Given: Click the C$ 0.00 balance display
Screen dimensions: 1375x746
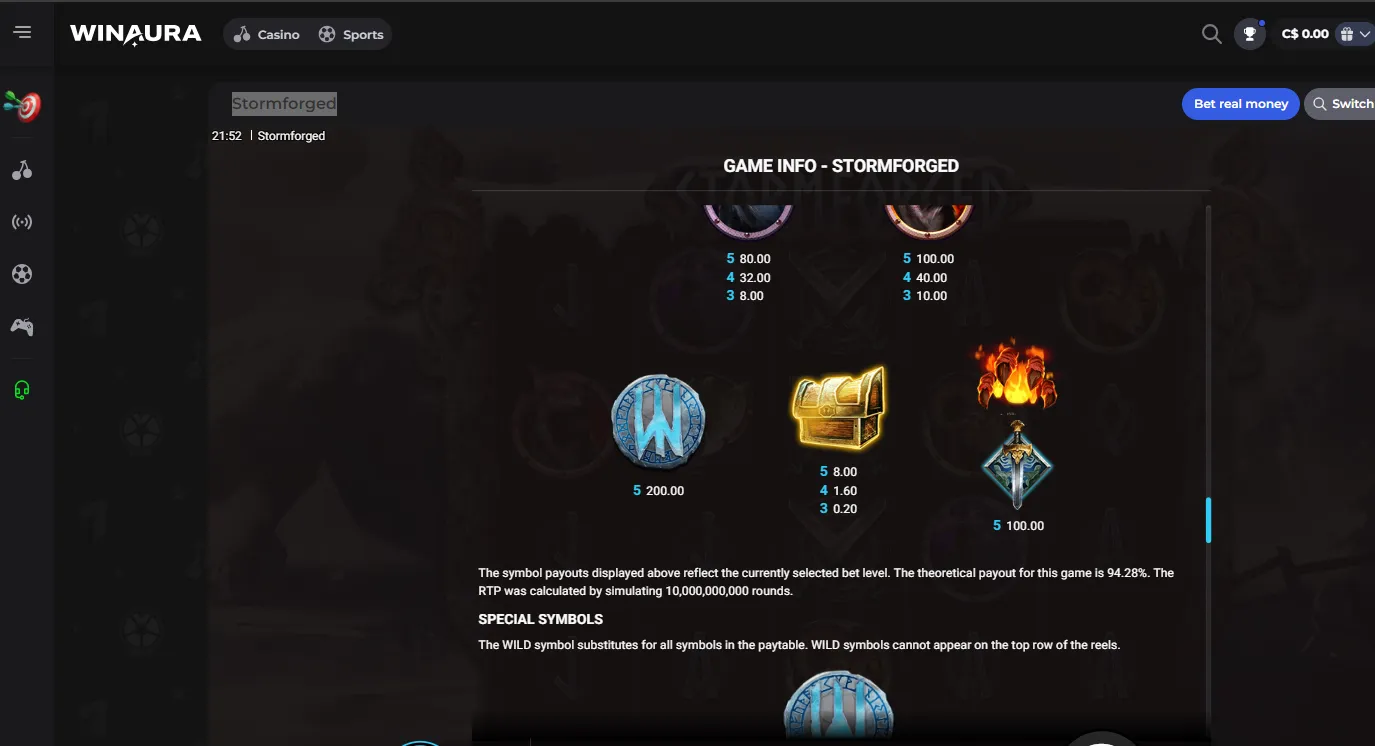Looking at the screenshot, I should coord(1305,34).
